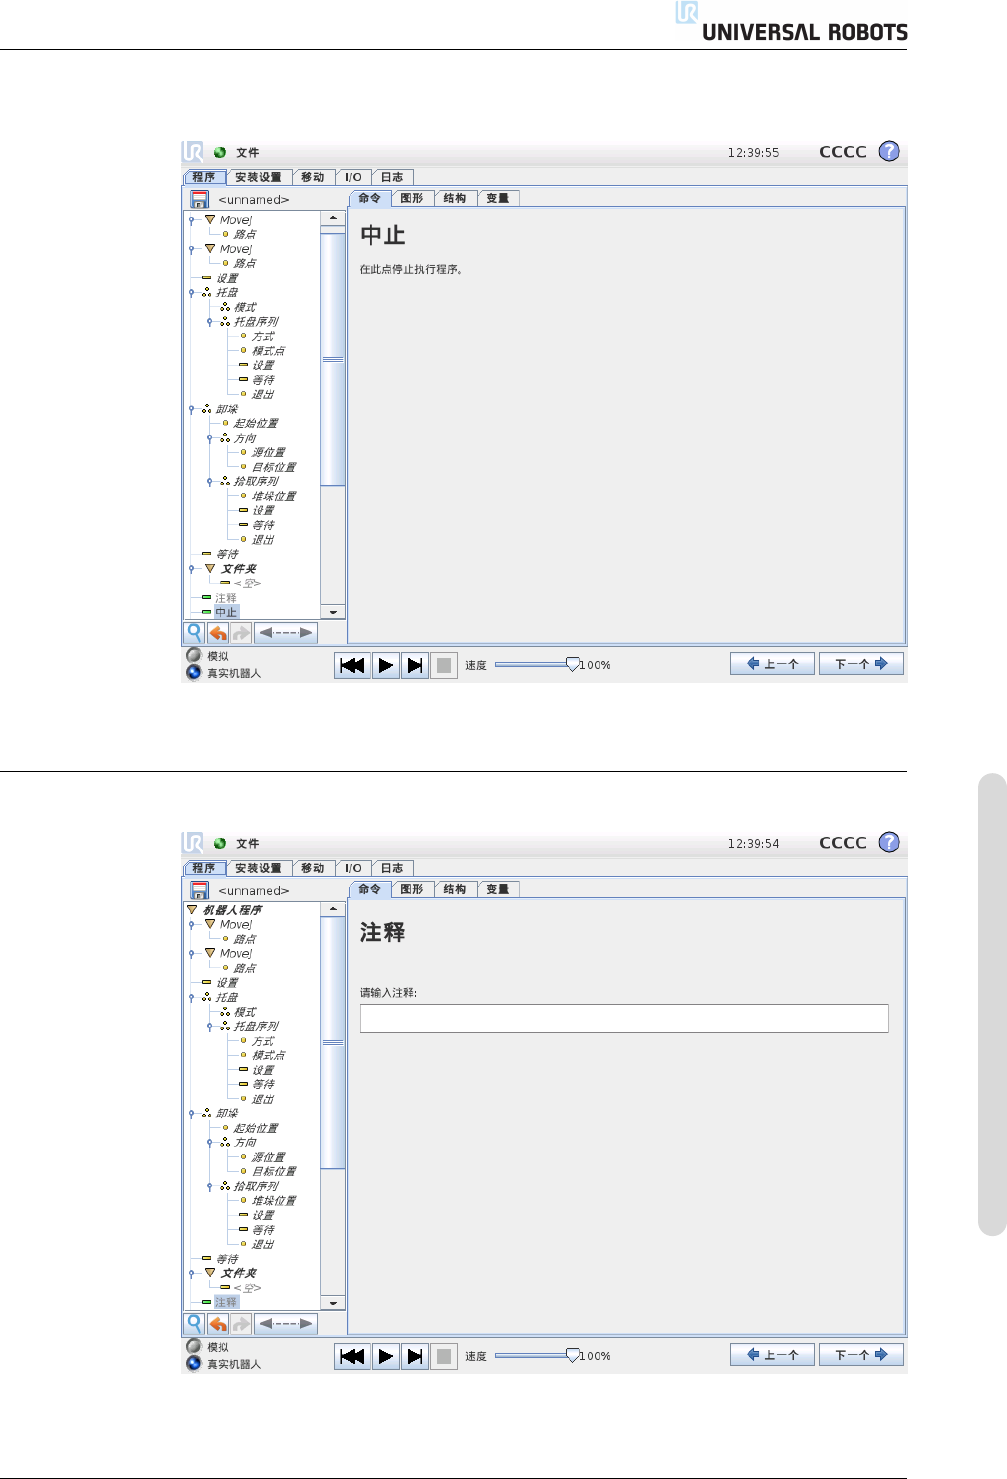Click the green status indicator in upper screenshot
Viewport: 1007px width, 1479px height.
click(220, 153)
